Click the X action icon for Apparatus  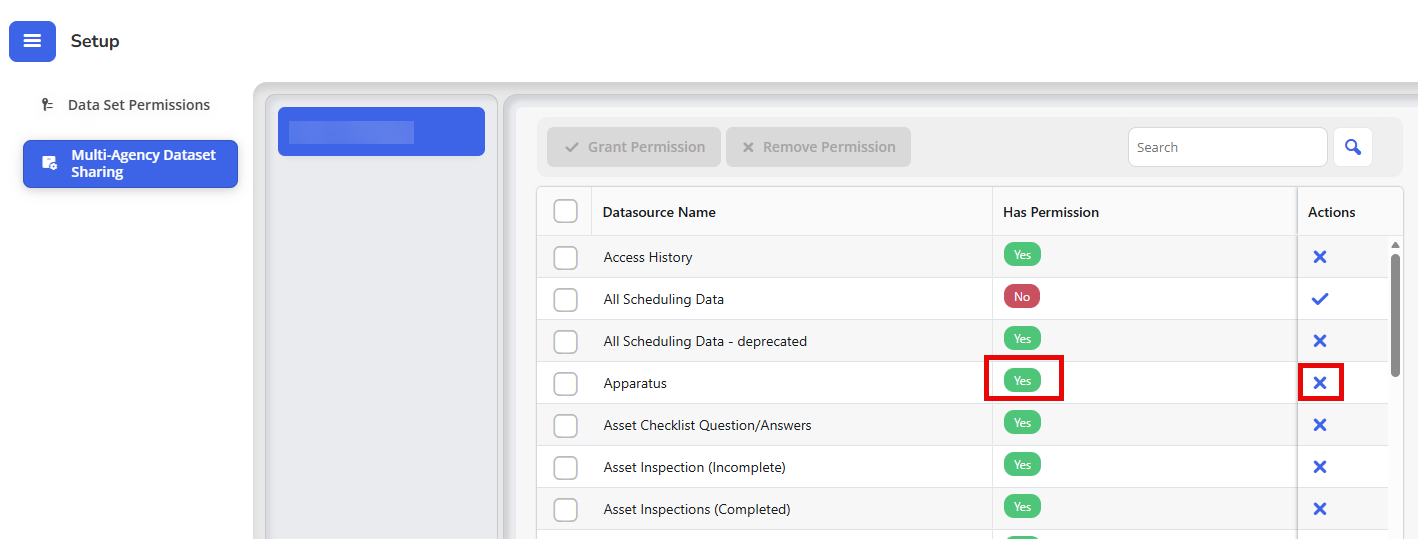click(1319, 383)
